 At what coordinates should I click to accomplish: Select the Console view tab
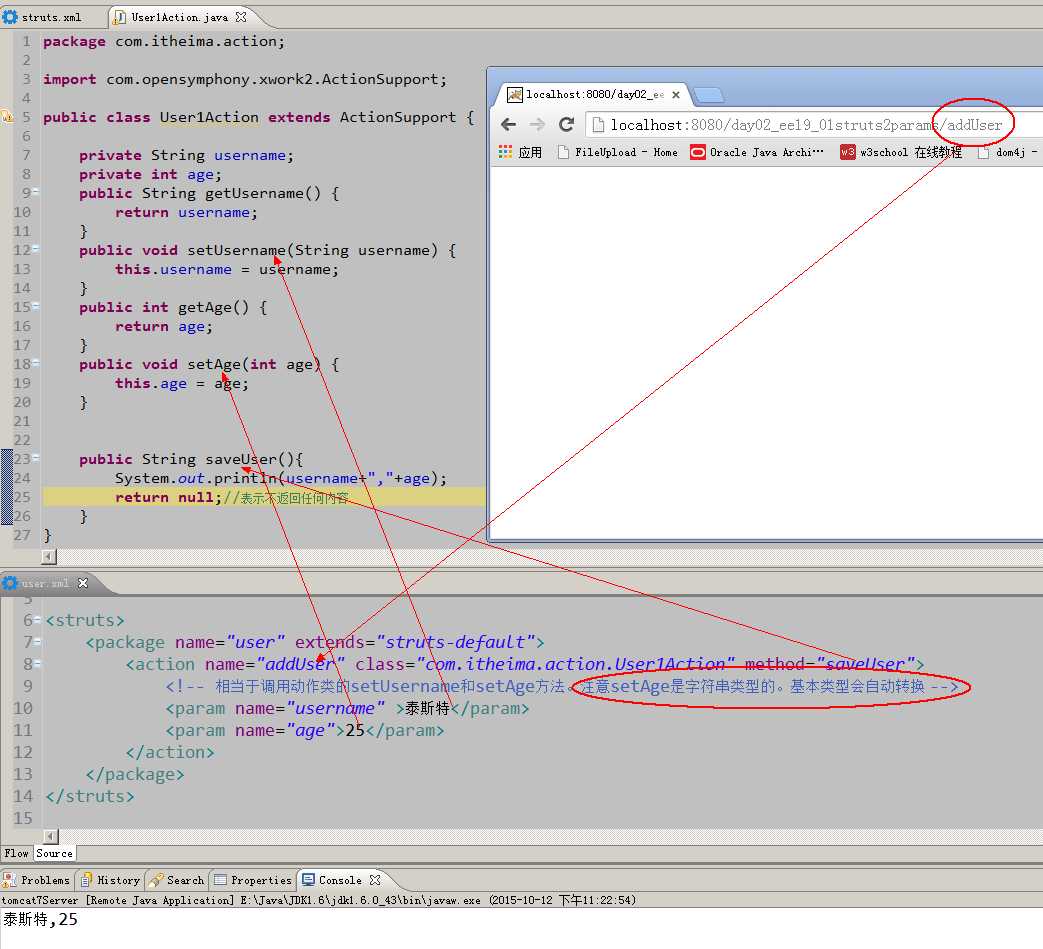coord(340,880)
